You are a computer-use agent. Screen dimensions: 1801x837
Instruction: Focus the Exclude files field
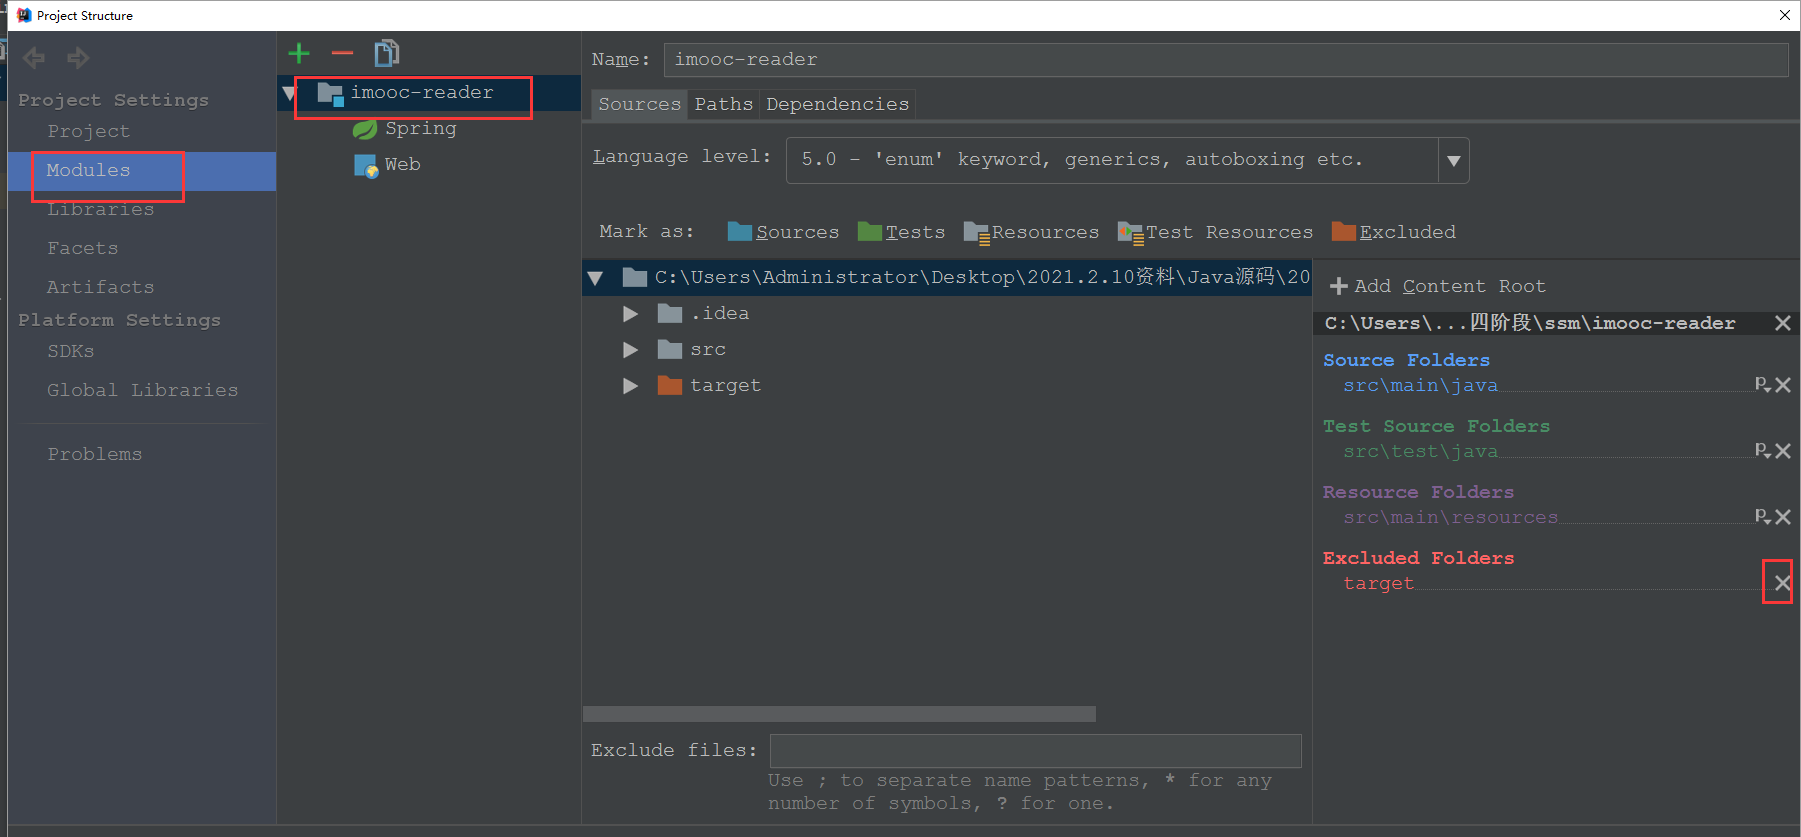click(x=1035, y=751)
